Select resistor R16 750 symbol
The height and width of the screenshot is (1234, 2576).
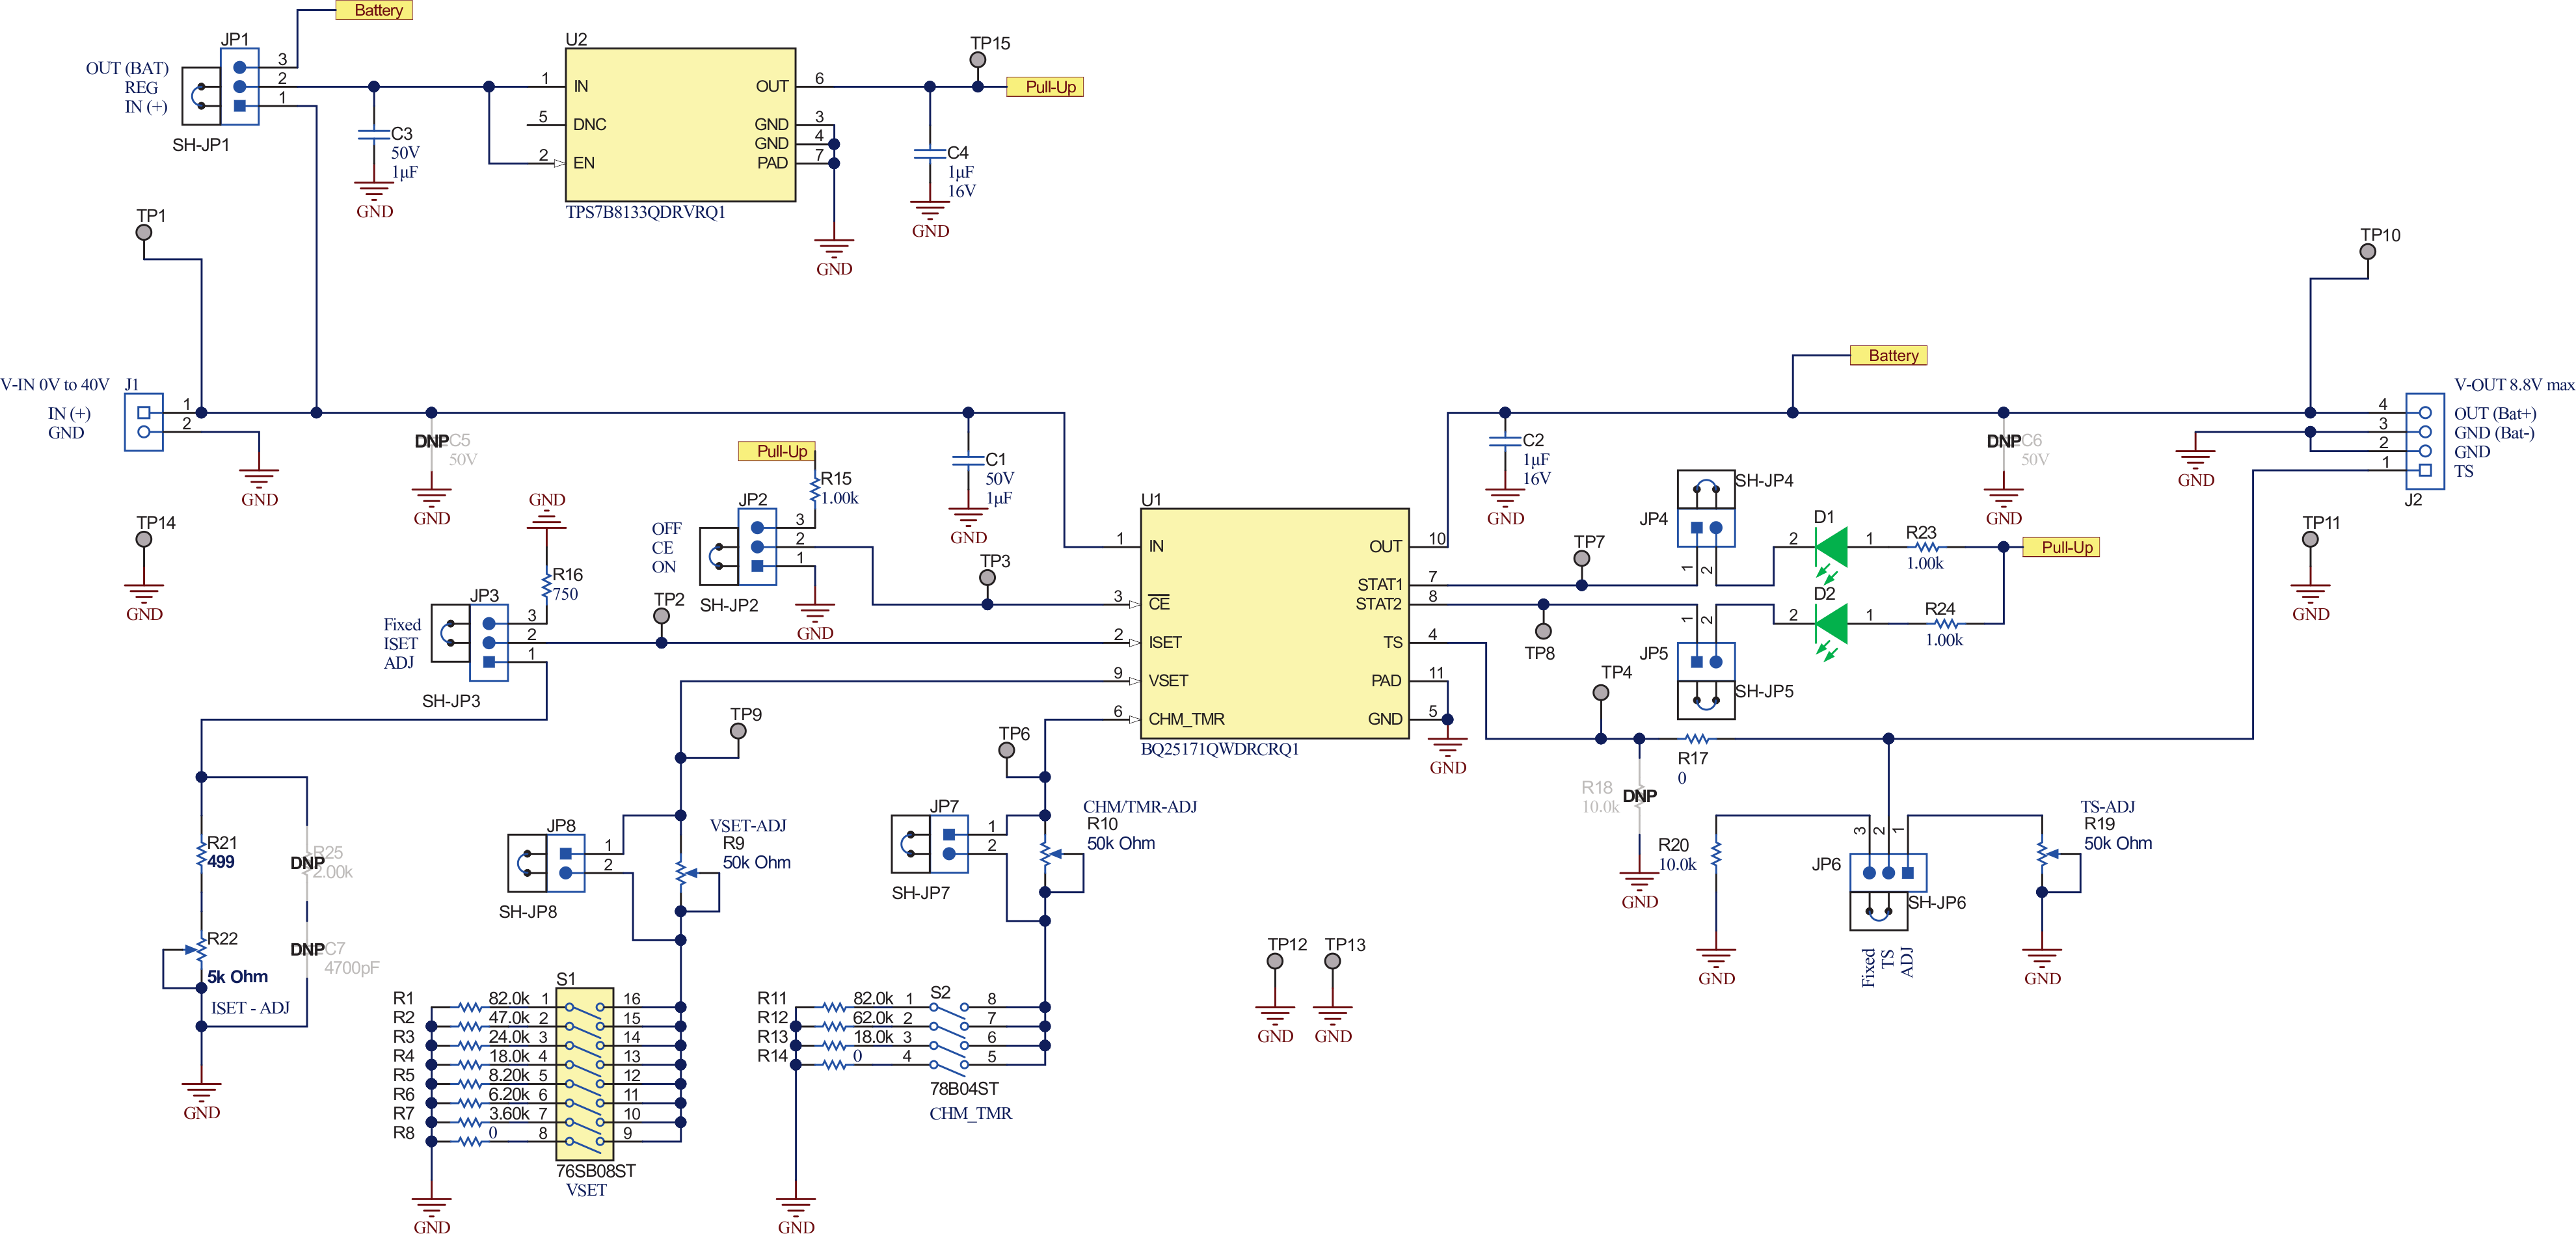pos(547,585)
